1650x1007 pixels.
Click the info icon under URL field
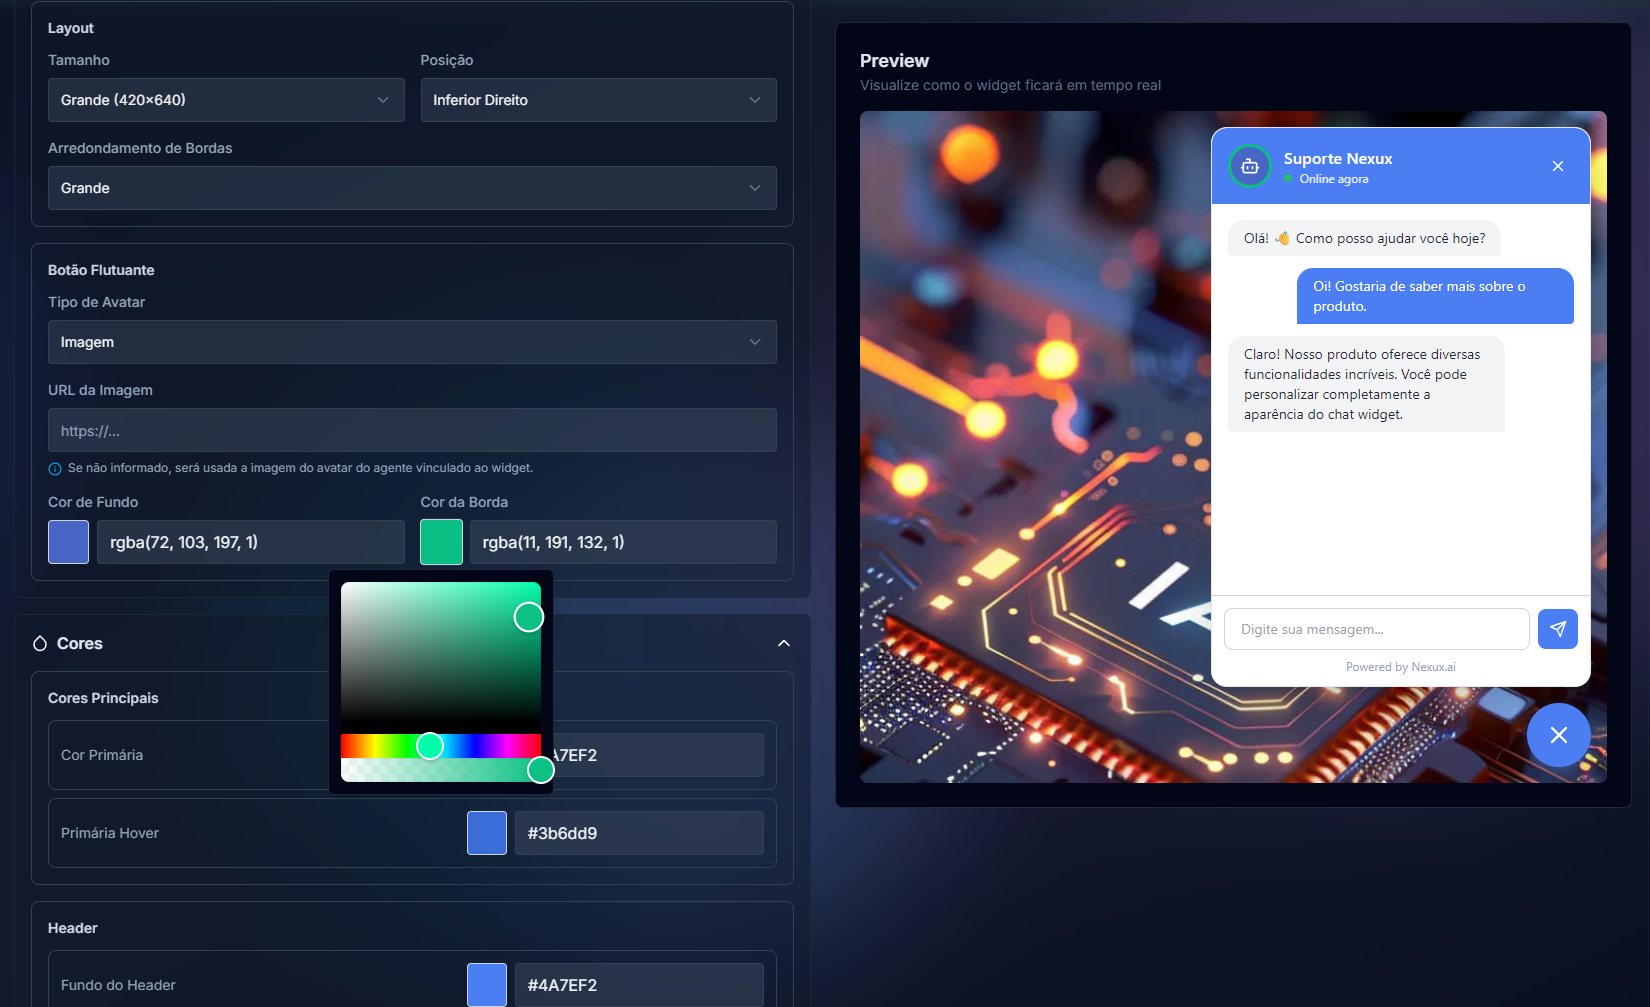point(55,469)
